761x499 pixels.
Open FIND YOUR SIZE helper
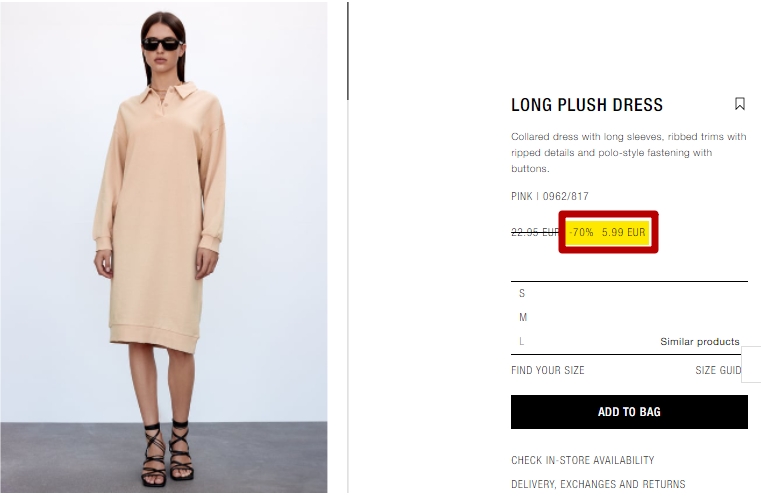point(547,370)
